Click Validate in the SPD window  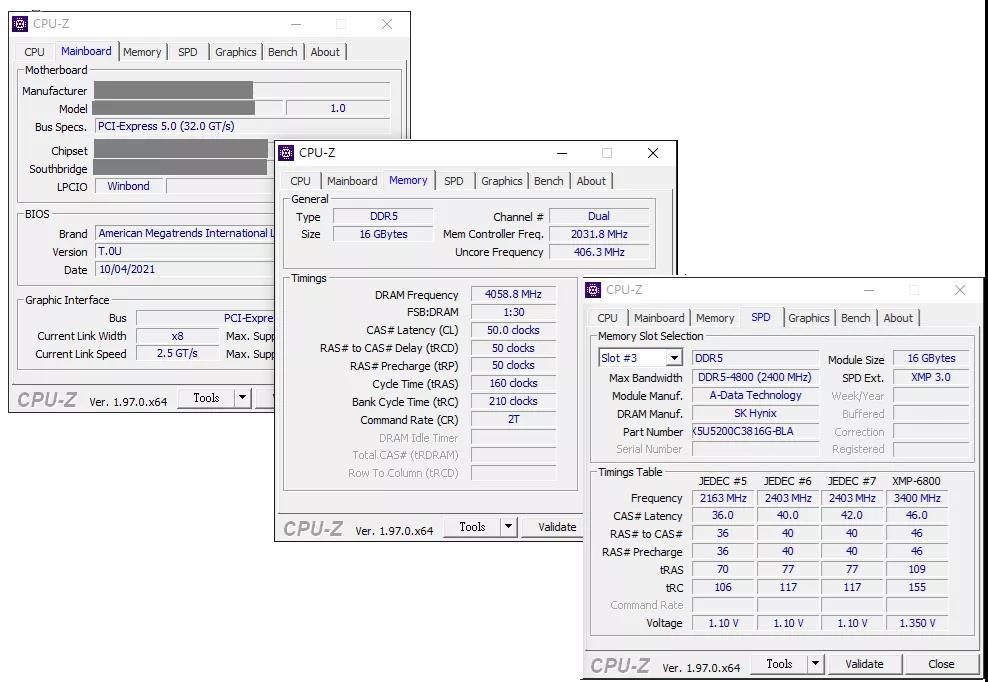coord(864,664)
